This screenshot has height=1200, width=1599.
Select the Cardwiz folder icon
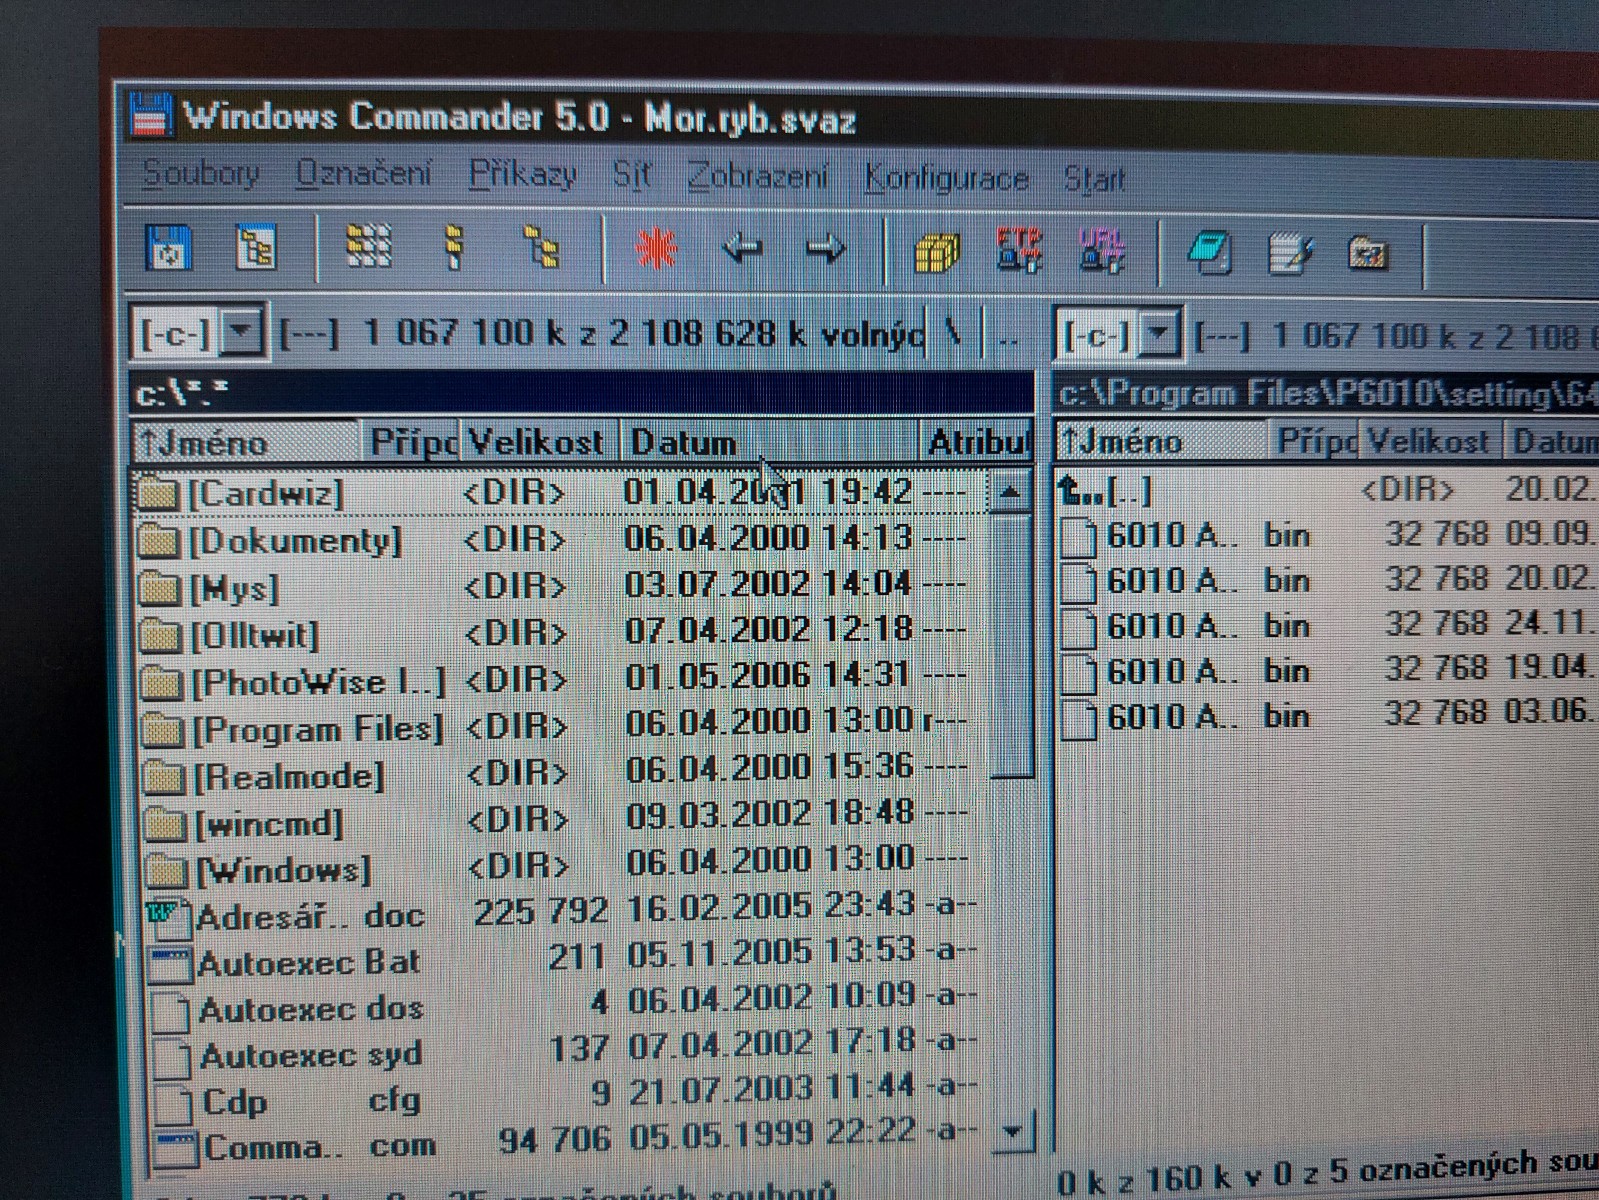[156, 492]
